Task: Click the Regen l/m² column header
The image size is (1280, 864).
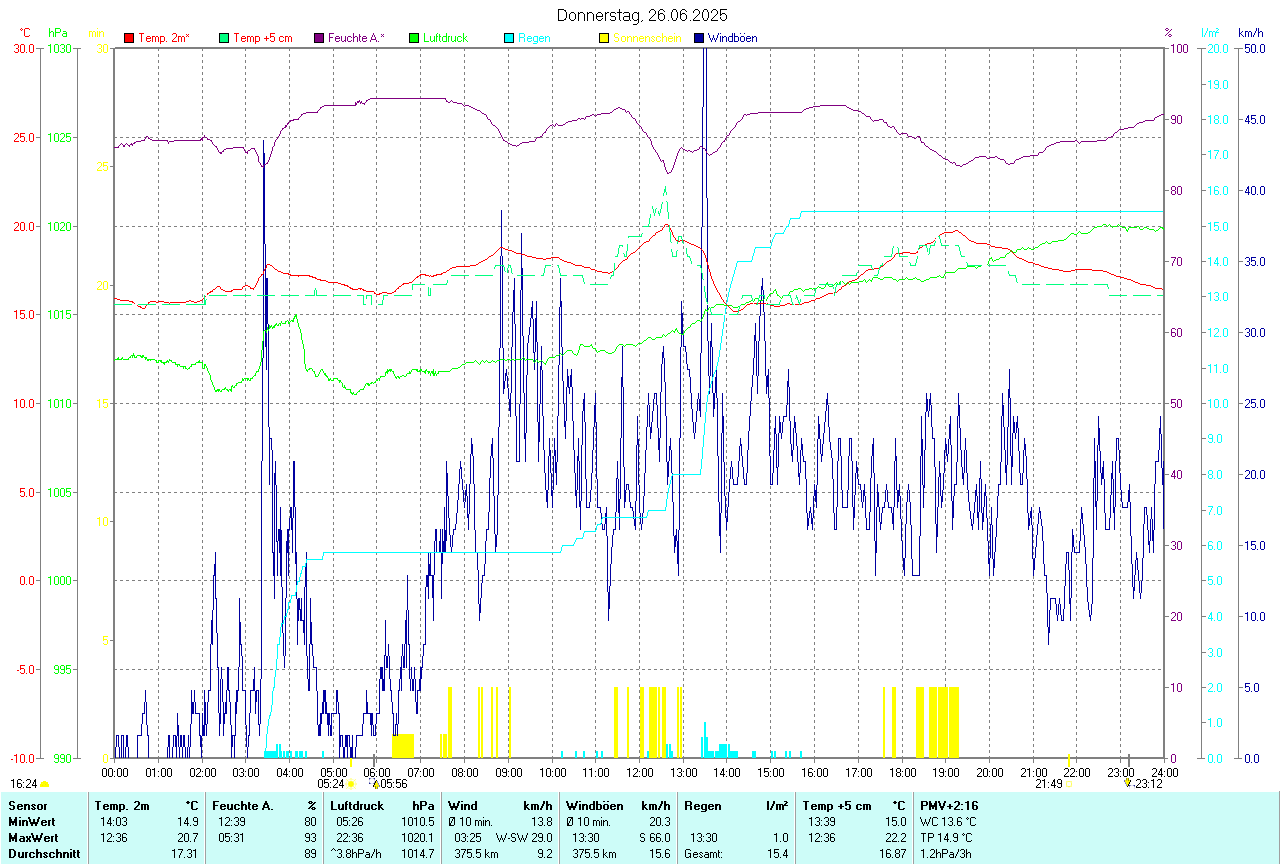Action: (x=736, y=805)
